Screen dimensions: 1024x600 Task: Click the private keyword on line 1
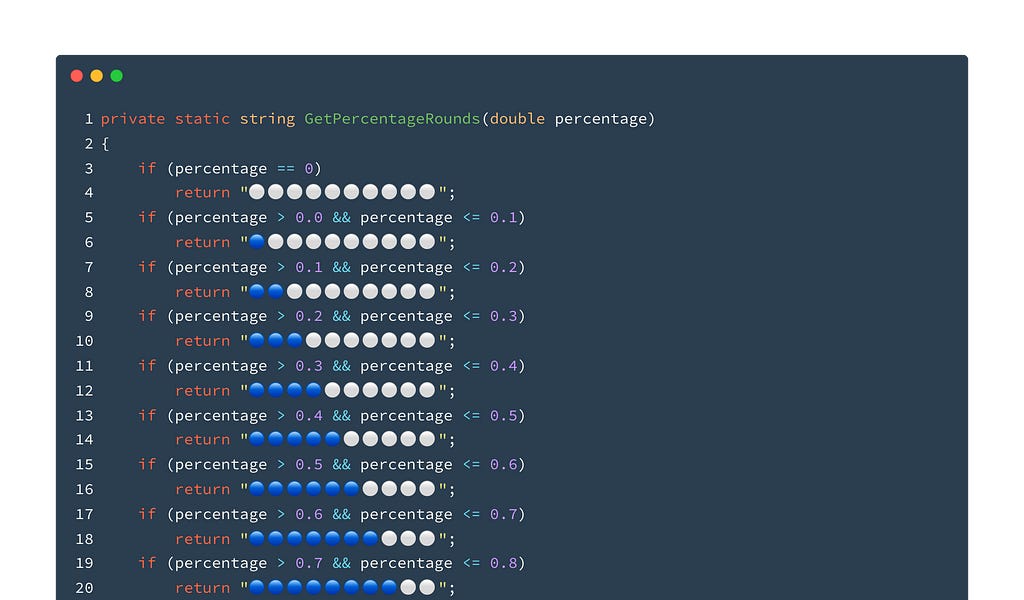[x=132, y=118]
